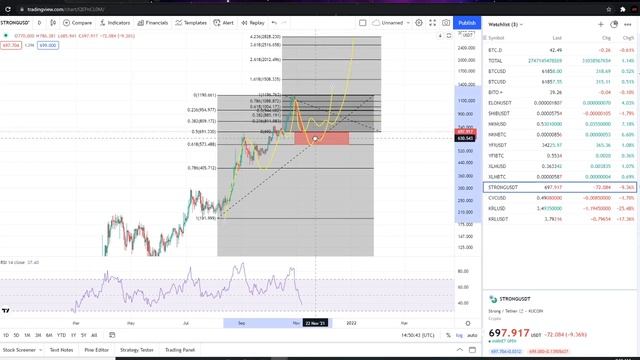Bookmark this page with the star icon

click(609, 9)
